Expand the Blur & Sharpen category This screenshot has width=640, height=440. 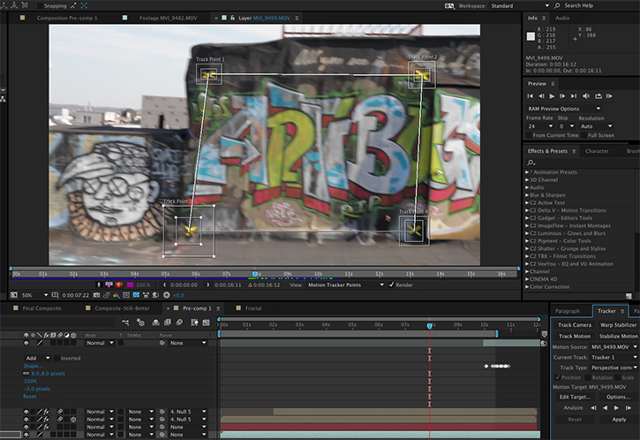pyautogui.click(x=527, y=195)
